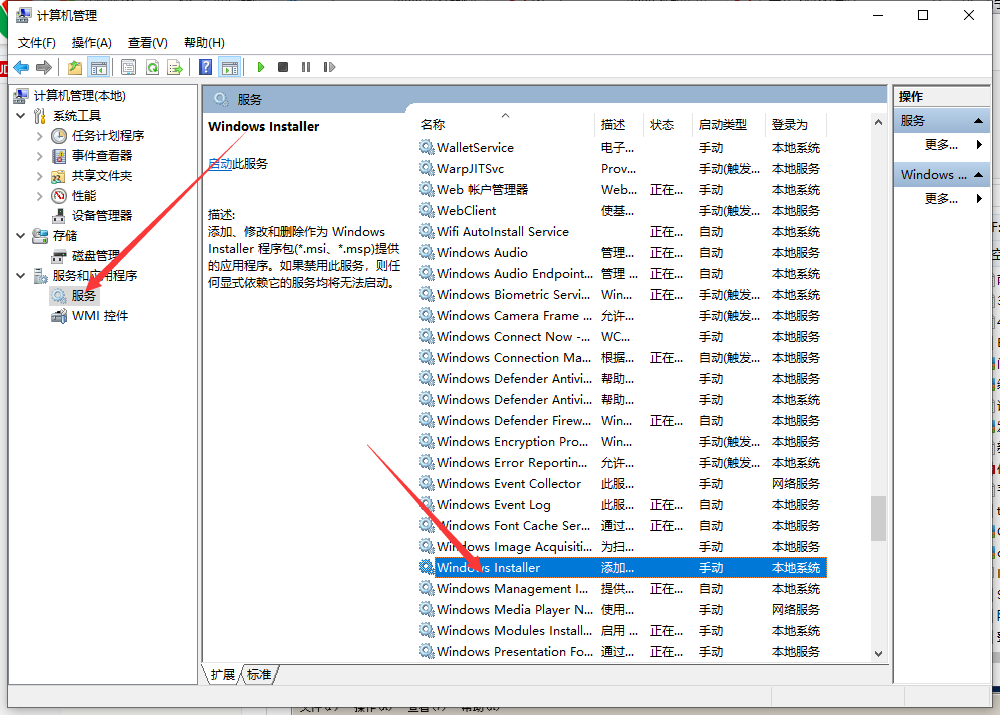Screen dimensions: 1000x715
Task: Click the Back arrow toolbar icon
Action: [x=20, y=67]
